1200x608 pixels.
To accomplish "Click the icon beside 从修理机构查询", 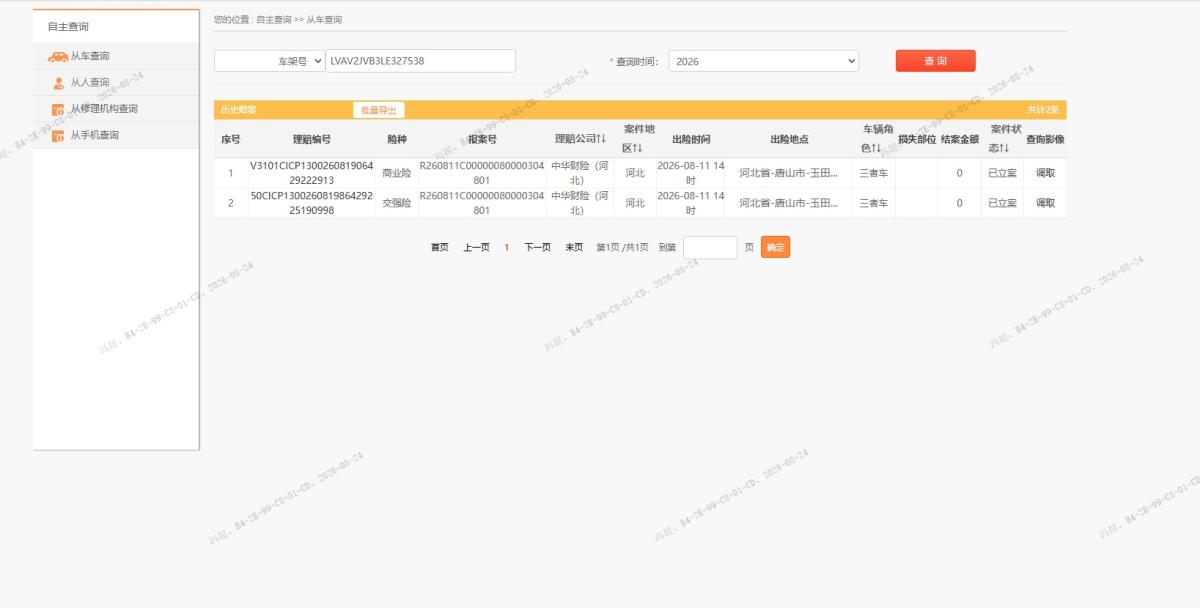I will coord(58,109).
